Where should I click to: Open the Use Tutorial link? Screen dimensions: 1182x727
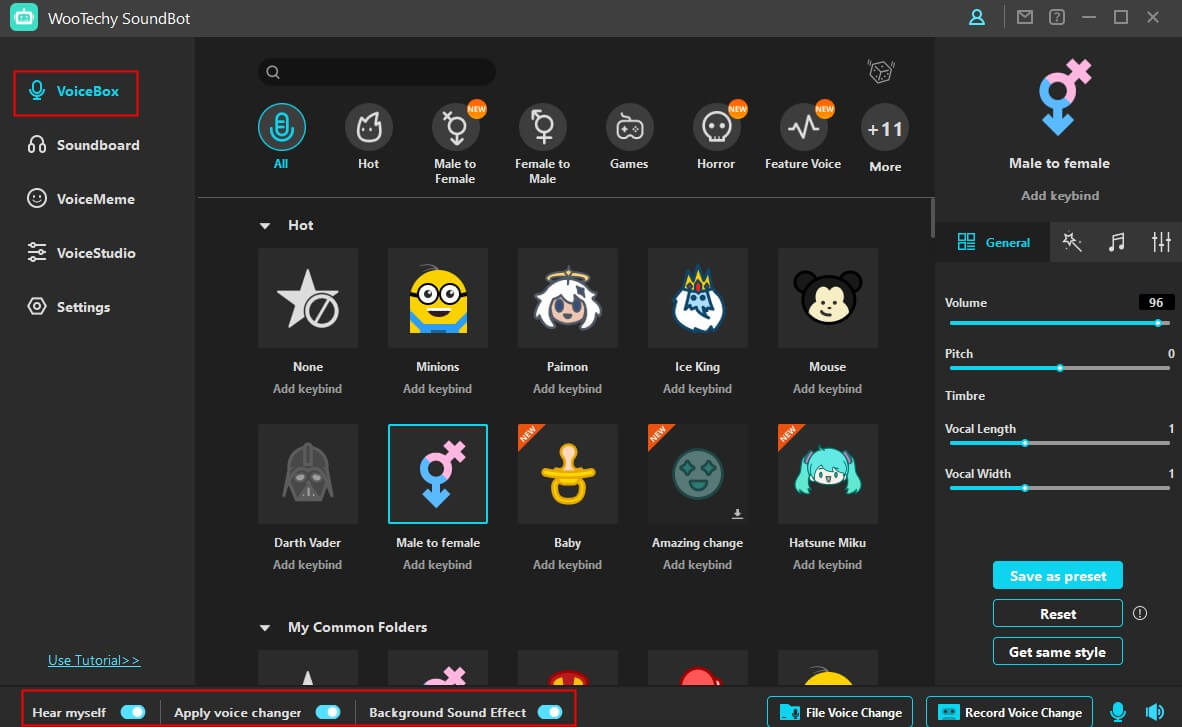(x=94, y=660)
